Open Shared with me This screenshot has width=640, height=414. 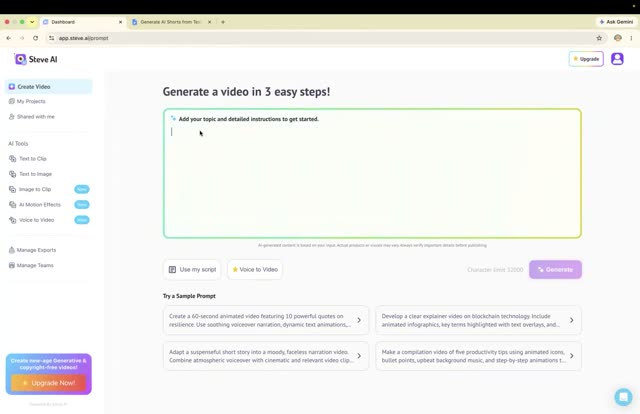(36, 117)
